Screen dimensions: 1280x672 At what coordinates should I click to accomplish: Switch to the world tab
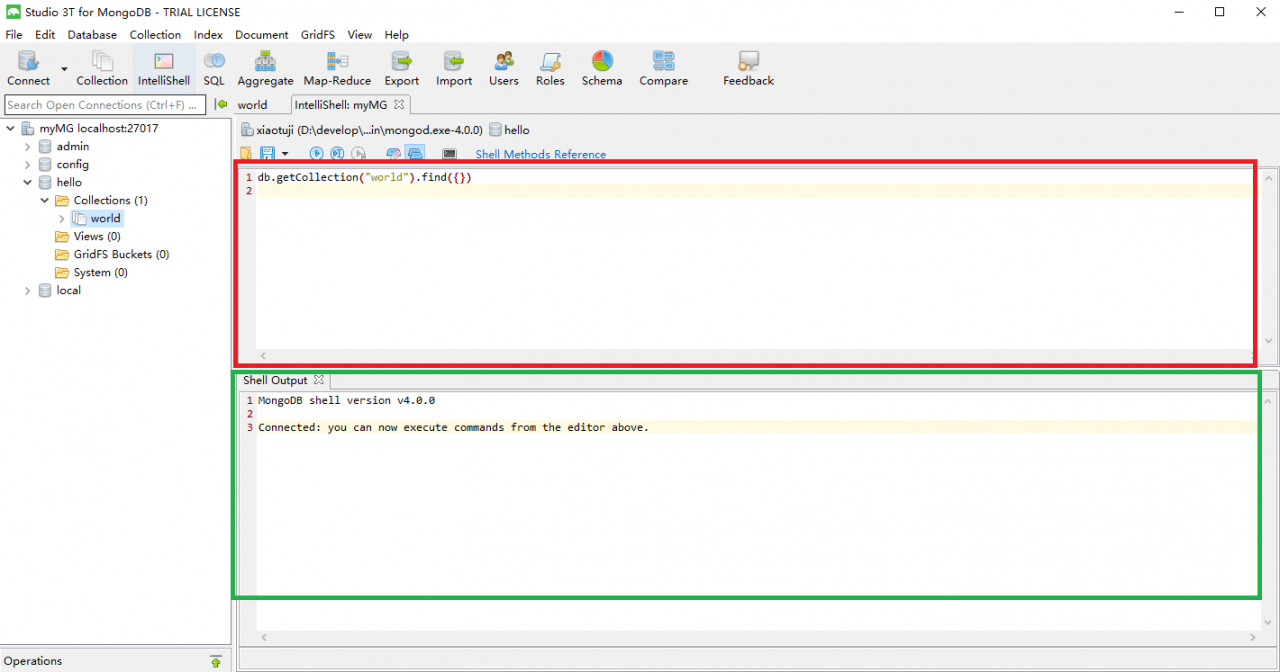[x=252, y=104]
